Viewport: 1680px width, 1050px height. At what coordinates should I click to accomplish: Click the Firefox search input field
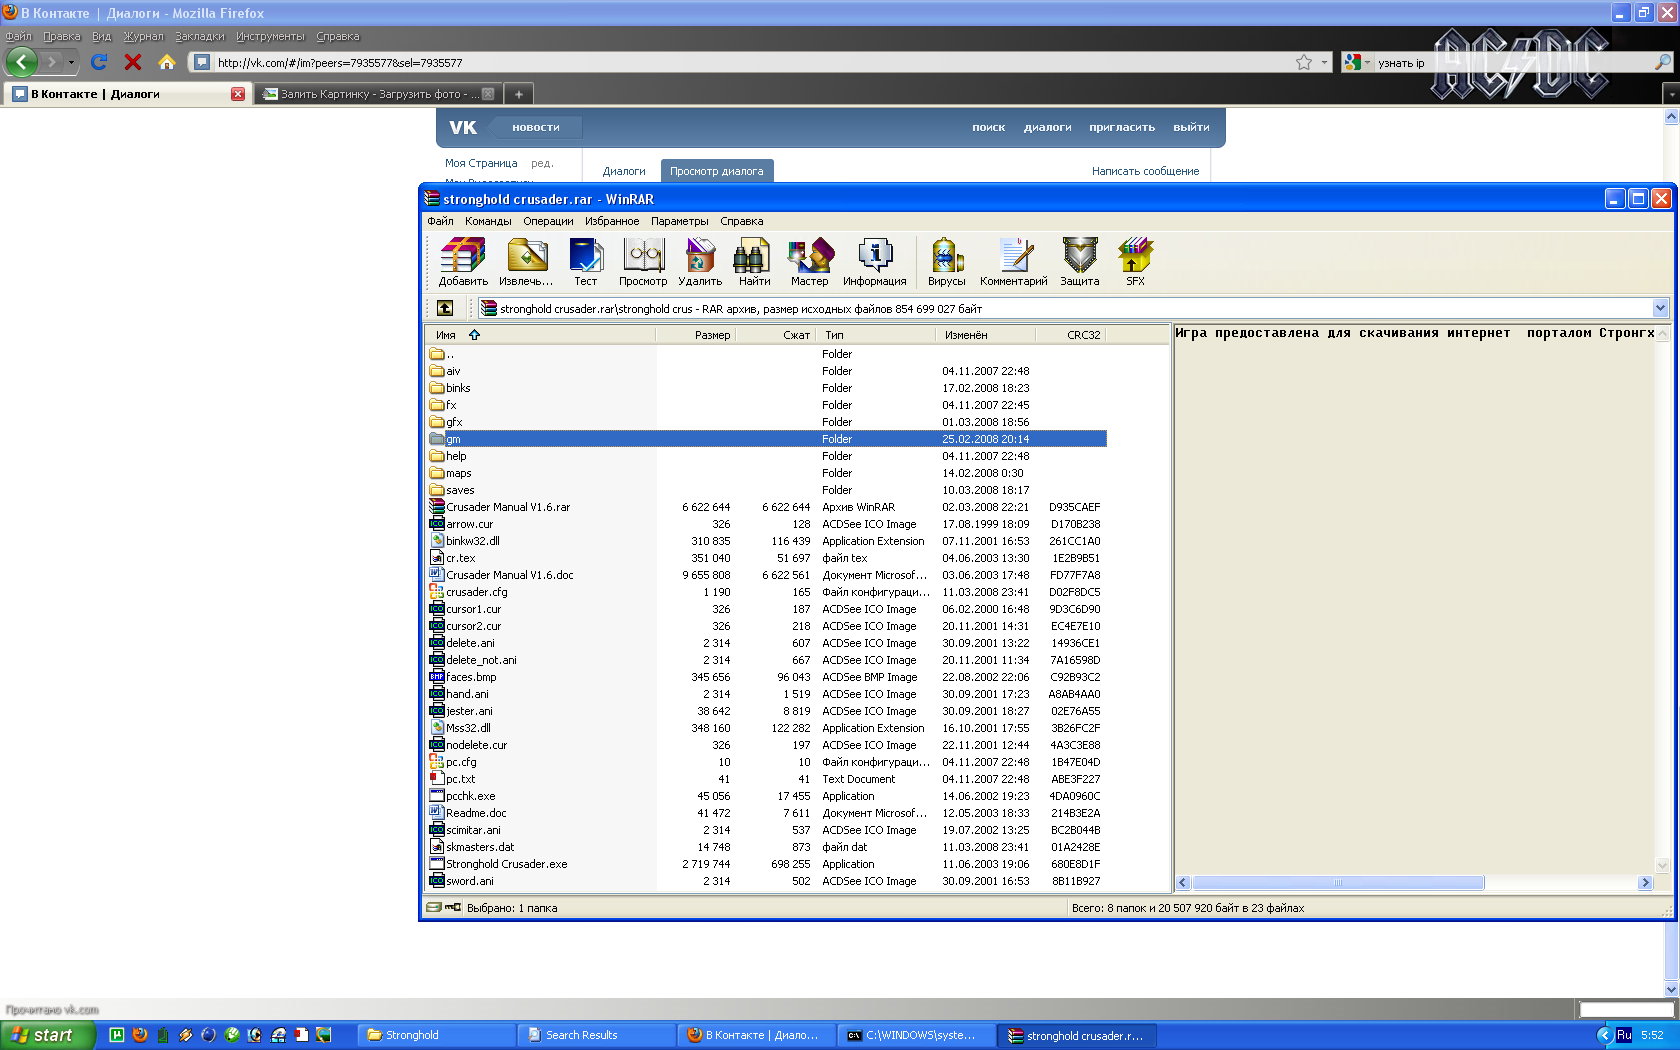pyautogui.click(x=1513, y=62)
